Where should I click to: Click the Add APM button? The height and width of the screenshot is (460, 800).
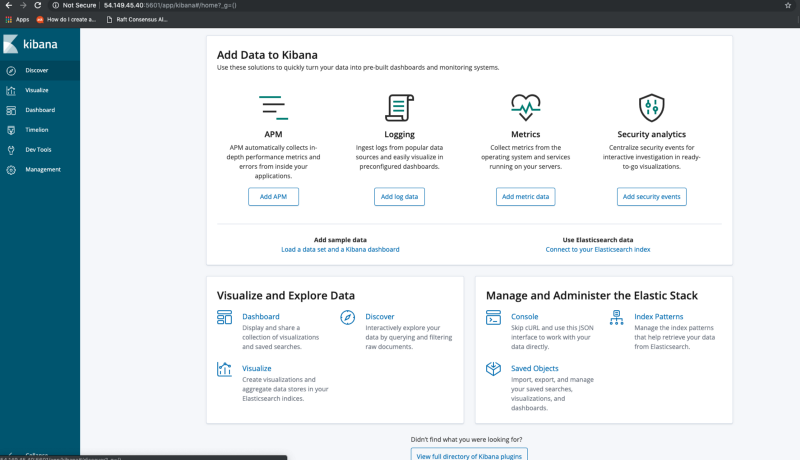coord(273,197)
